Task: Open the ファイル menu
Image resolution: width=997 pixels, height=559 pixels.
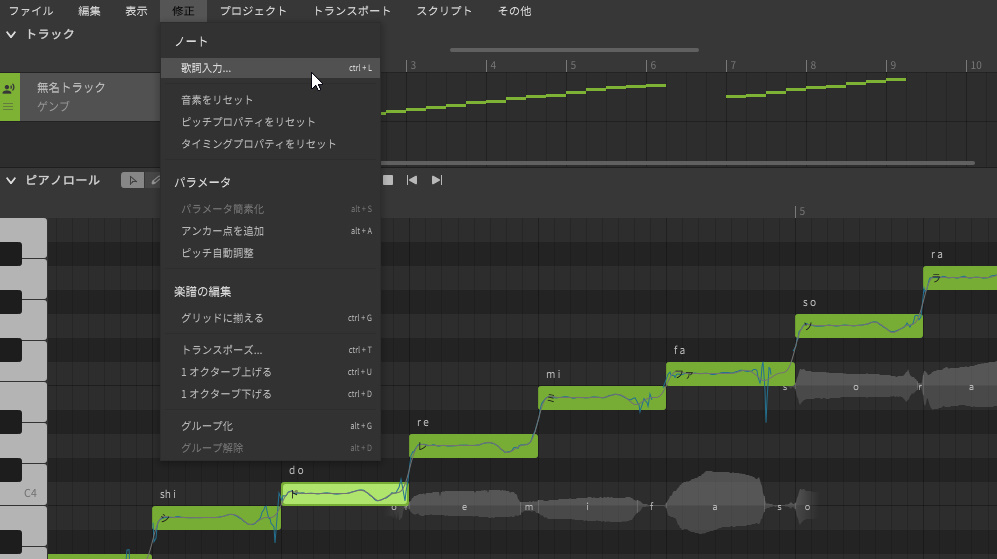Action: click(31, 11)
